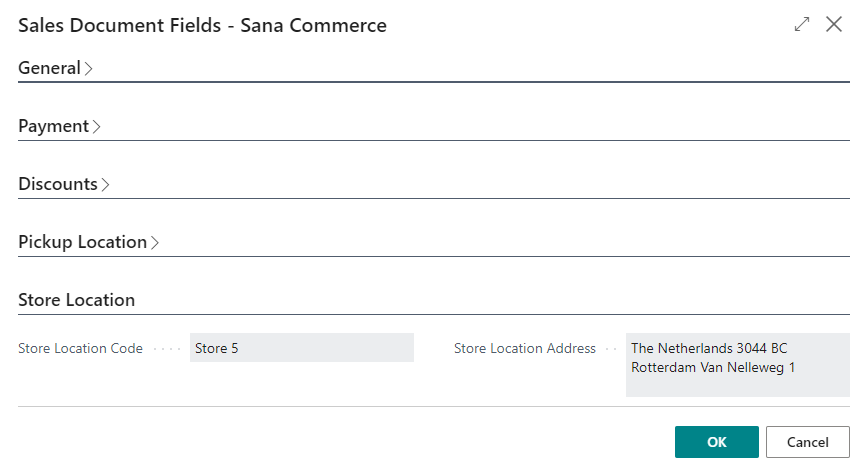Click the 'The Netherlands 3044 BC' address text
866x469 pixels.
tap(709, 348)
